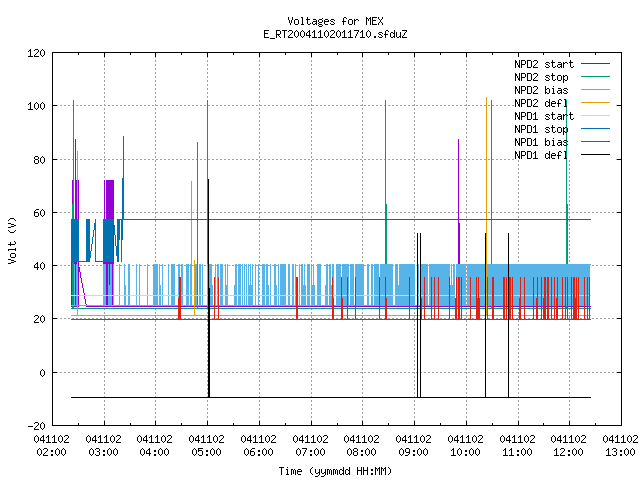
Task: Click the orange NPD2 defl legend line
Action: pyautogui.click(x=596, y=103)
